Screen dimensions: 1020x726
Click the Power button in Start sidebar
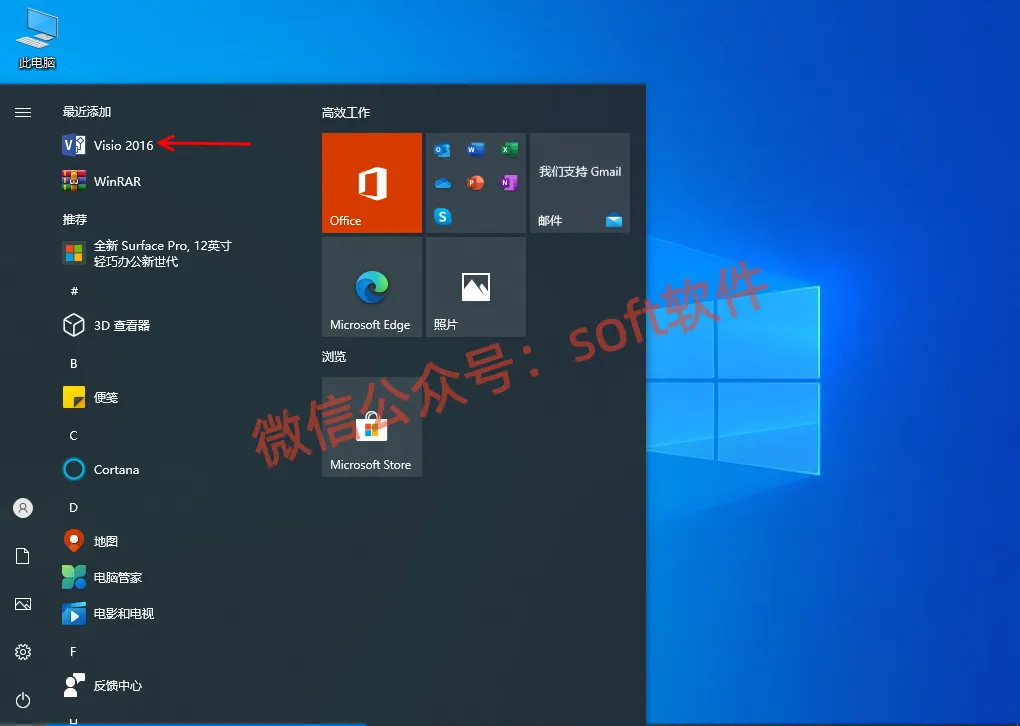pyautogui.click(x=23, y=700)
